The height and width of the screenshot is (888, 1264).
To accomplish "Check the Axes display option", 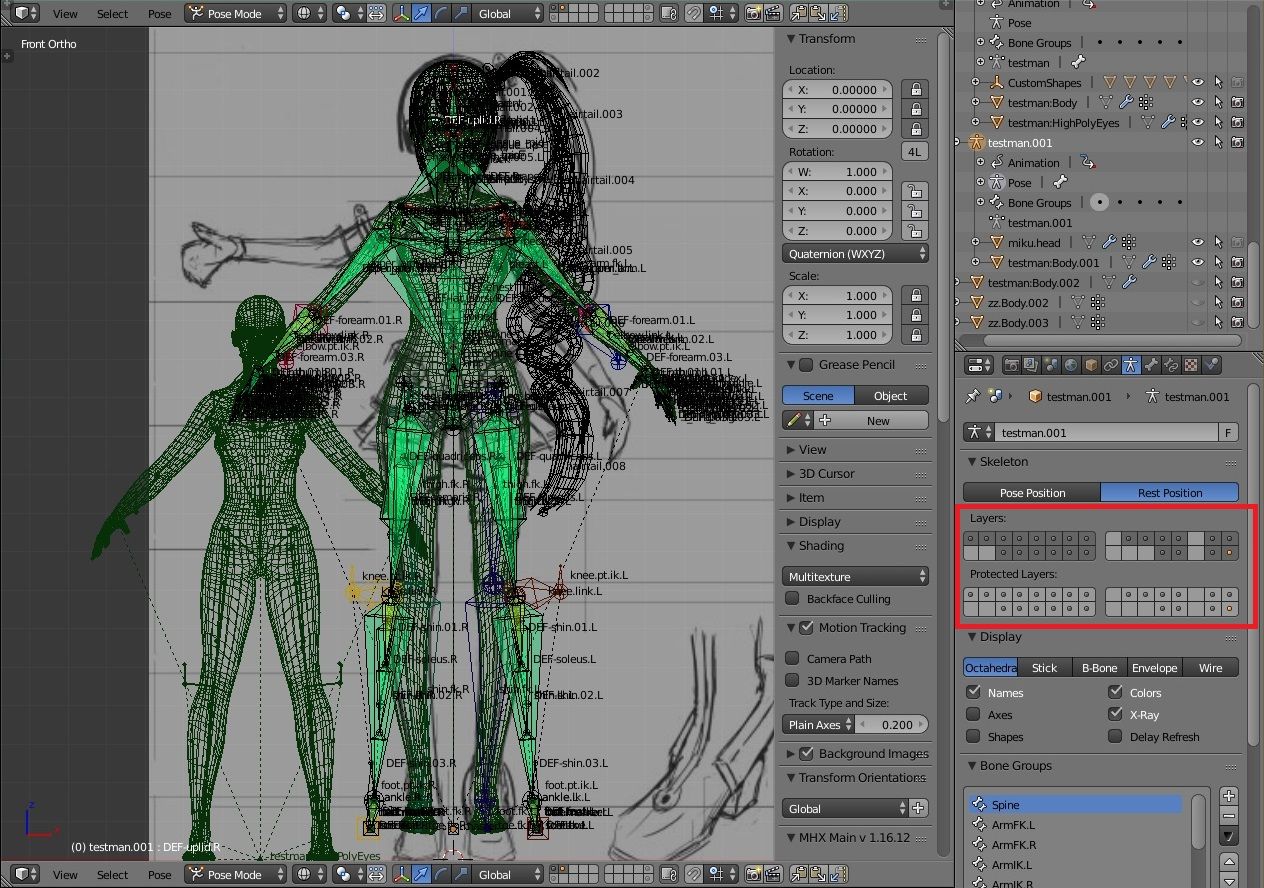I will 975,714.
